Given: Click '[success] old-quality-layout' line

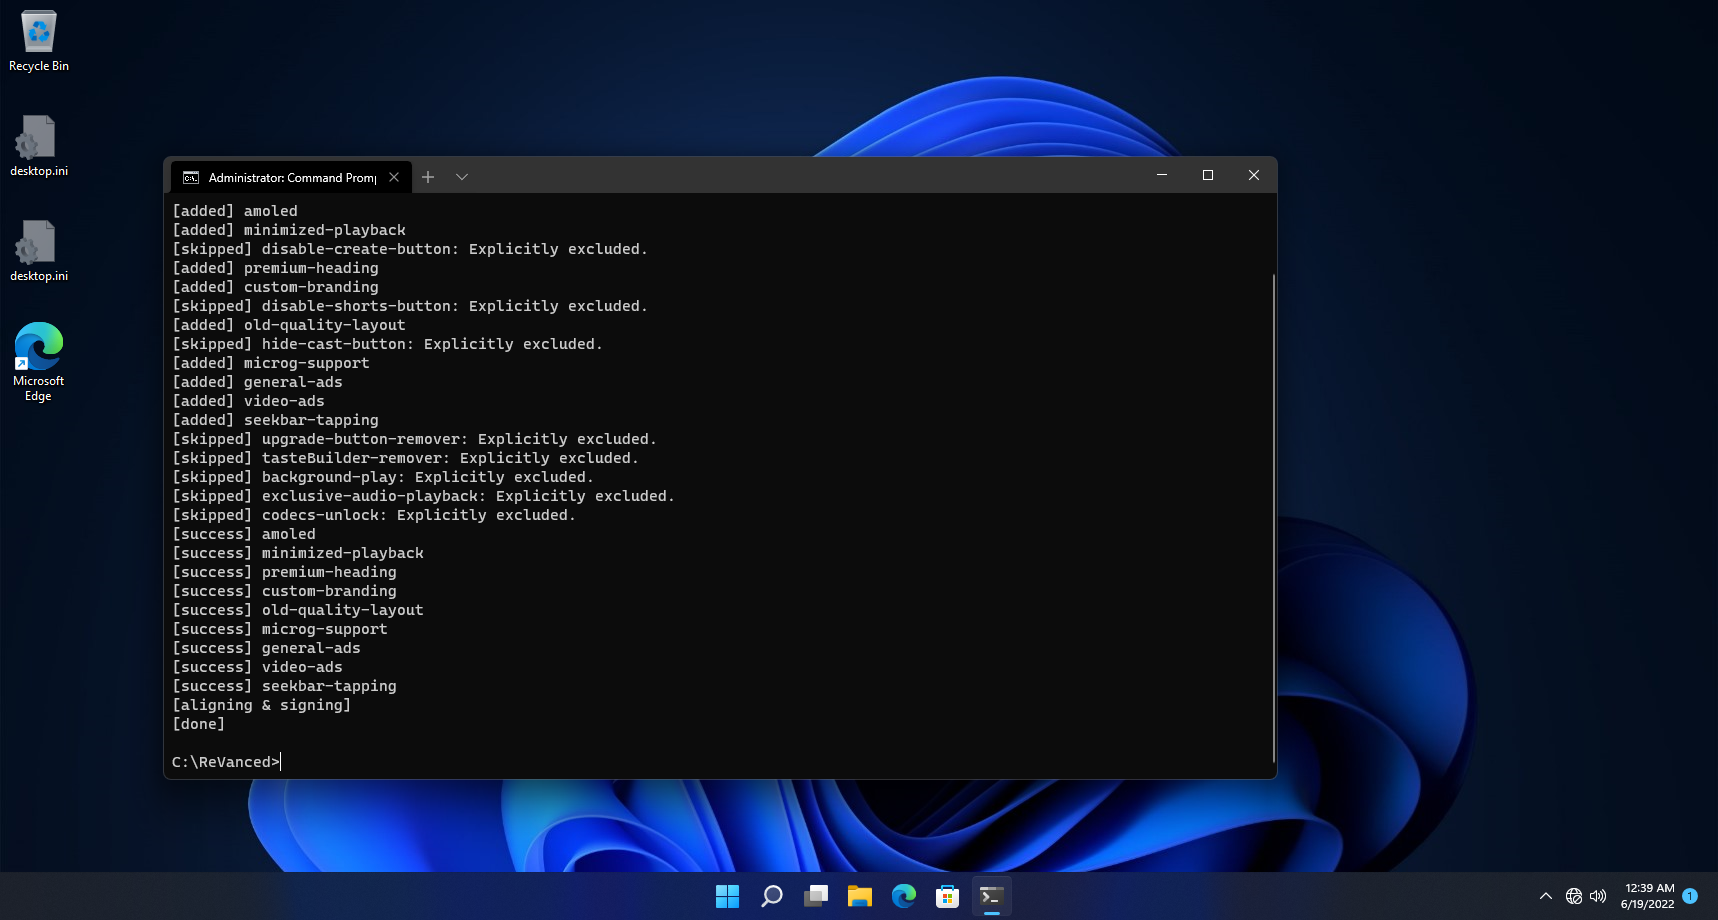Looking at the screenshot, I should (x=298, y=610).
